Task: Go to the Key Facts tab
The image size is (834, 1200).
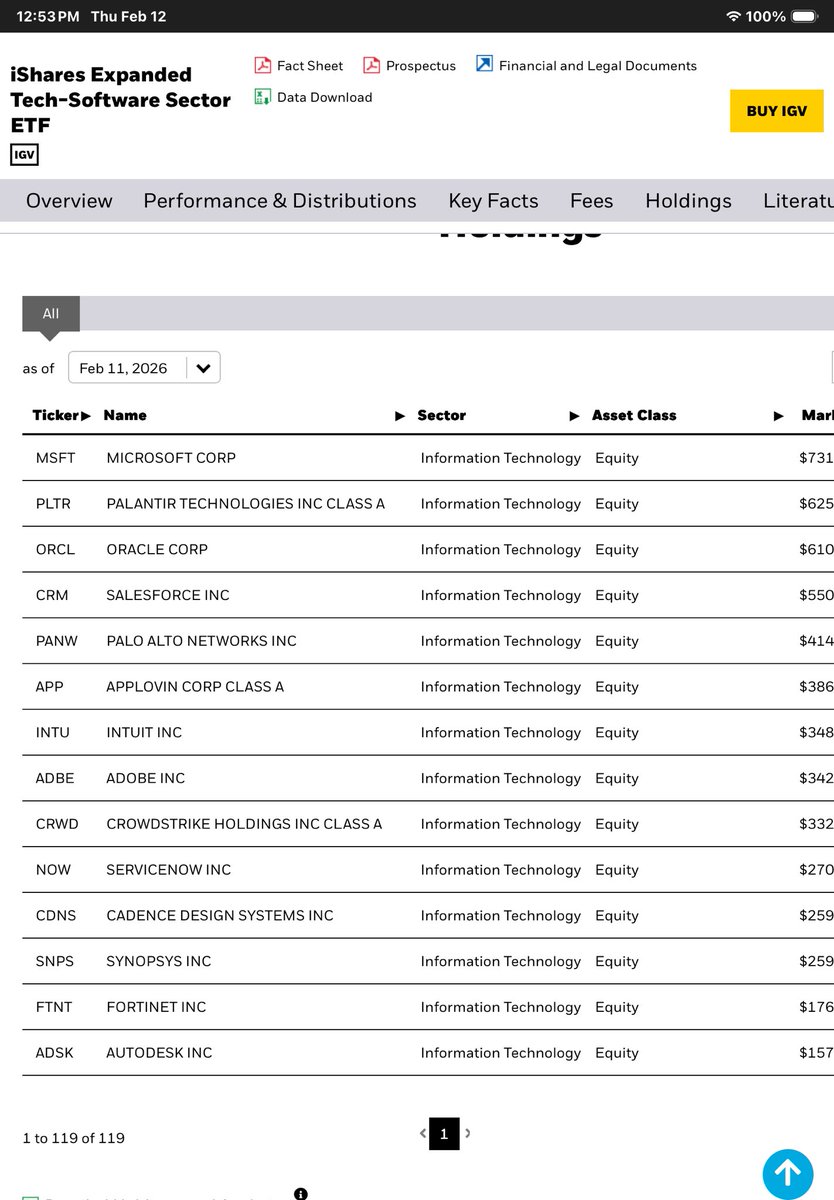Action: point(493,201)
